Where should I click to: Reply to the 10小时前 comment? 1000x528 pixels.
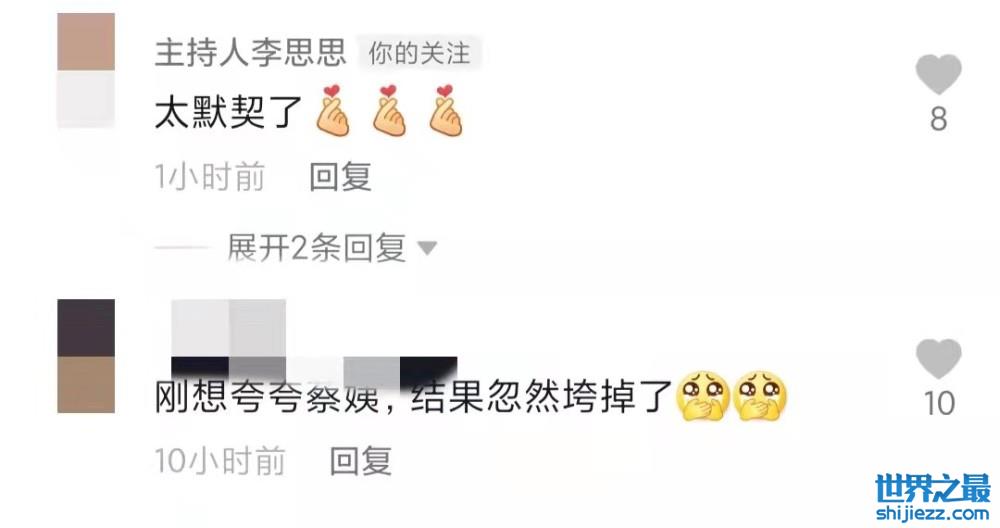(360, 460)
